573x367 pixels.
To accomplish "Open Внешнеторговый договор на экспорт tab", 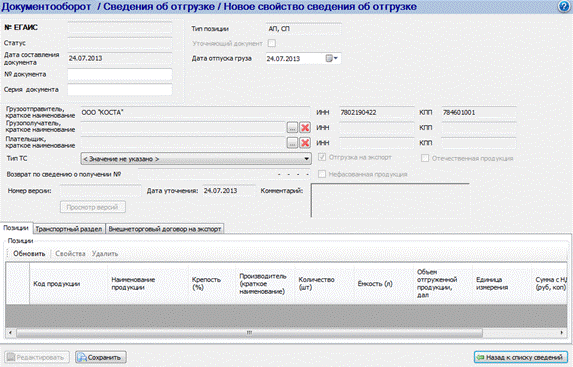I will pyautogui.click(x=164, y=229).
